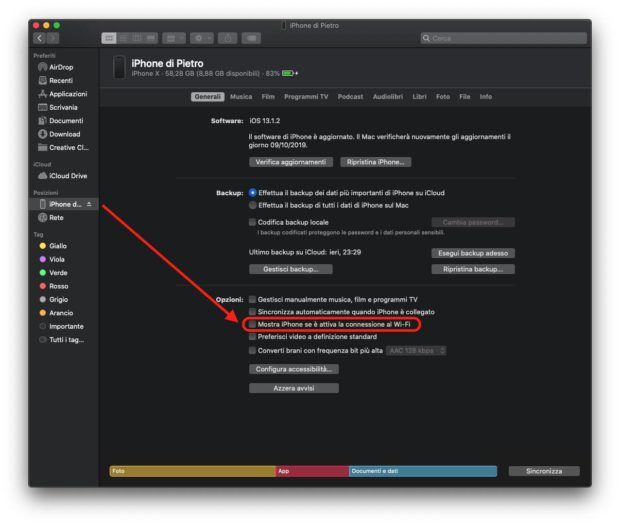Image resolution: width=620 pixels, height=525 pixels.
Task: Switch to the Programmi TV tab
Action: 306,97
